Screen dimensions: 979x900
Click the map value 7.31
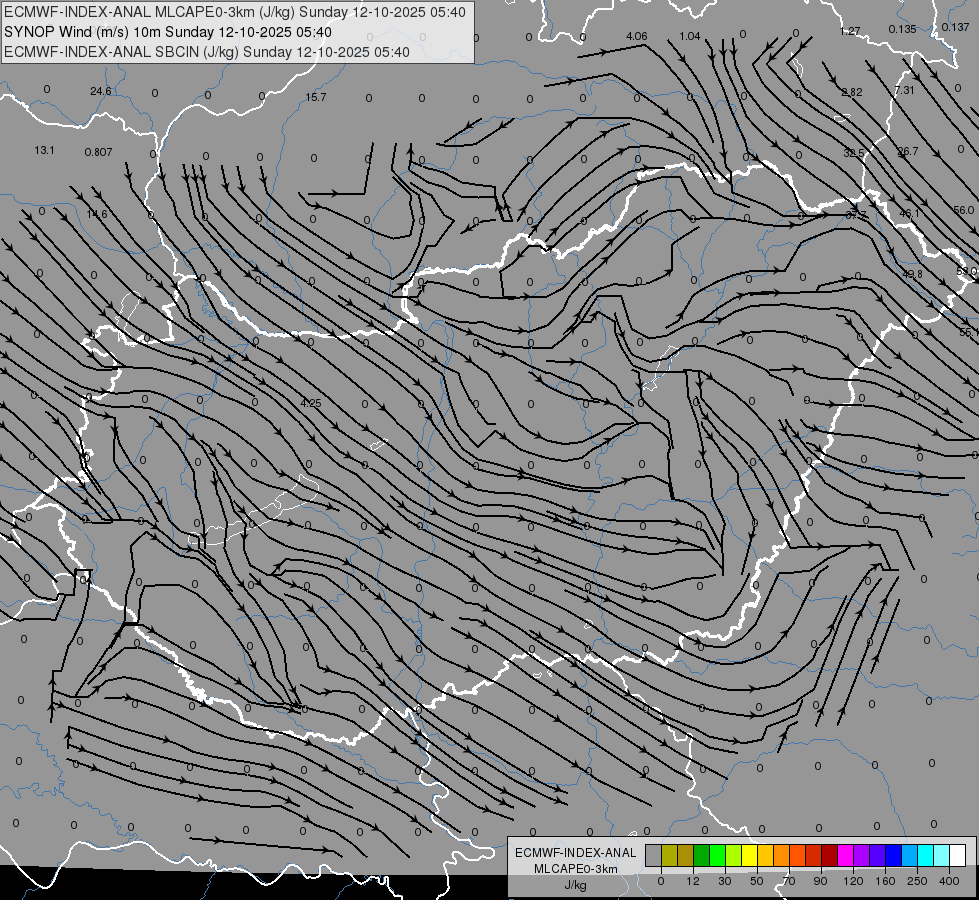click(905, 91)
